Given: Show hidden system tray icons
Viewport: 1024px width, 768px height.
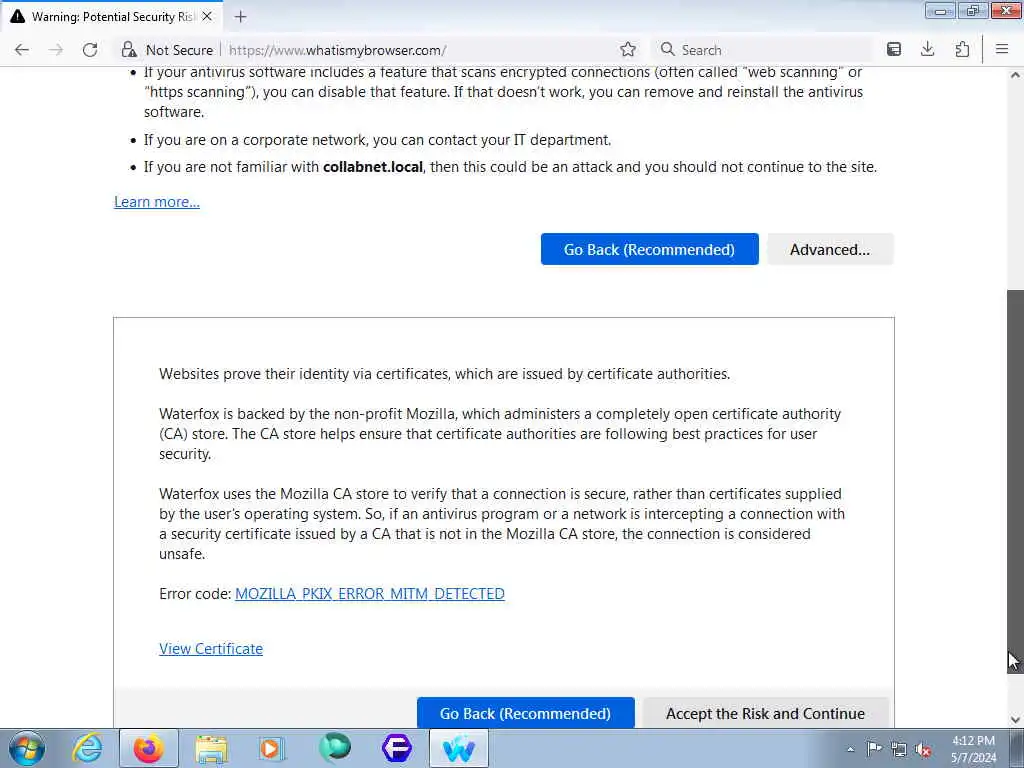Looking at the screenshot, I should 850,750.
